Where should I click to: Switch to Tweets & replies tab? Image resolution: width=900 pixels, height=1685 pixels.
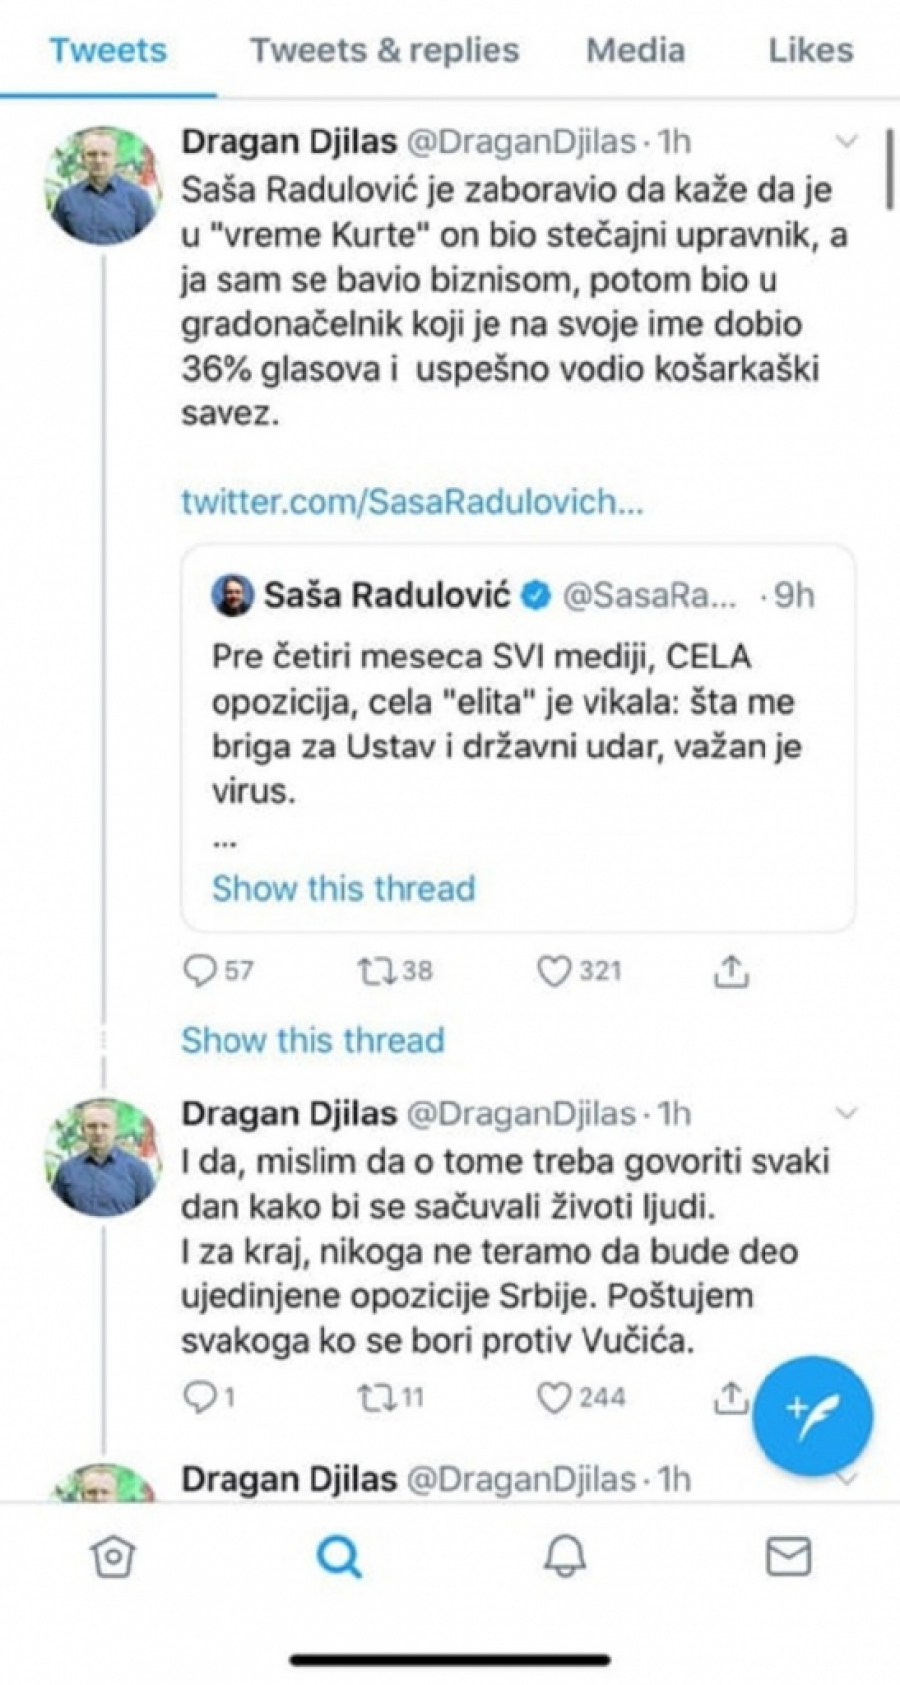pos(384,50)
